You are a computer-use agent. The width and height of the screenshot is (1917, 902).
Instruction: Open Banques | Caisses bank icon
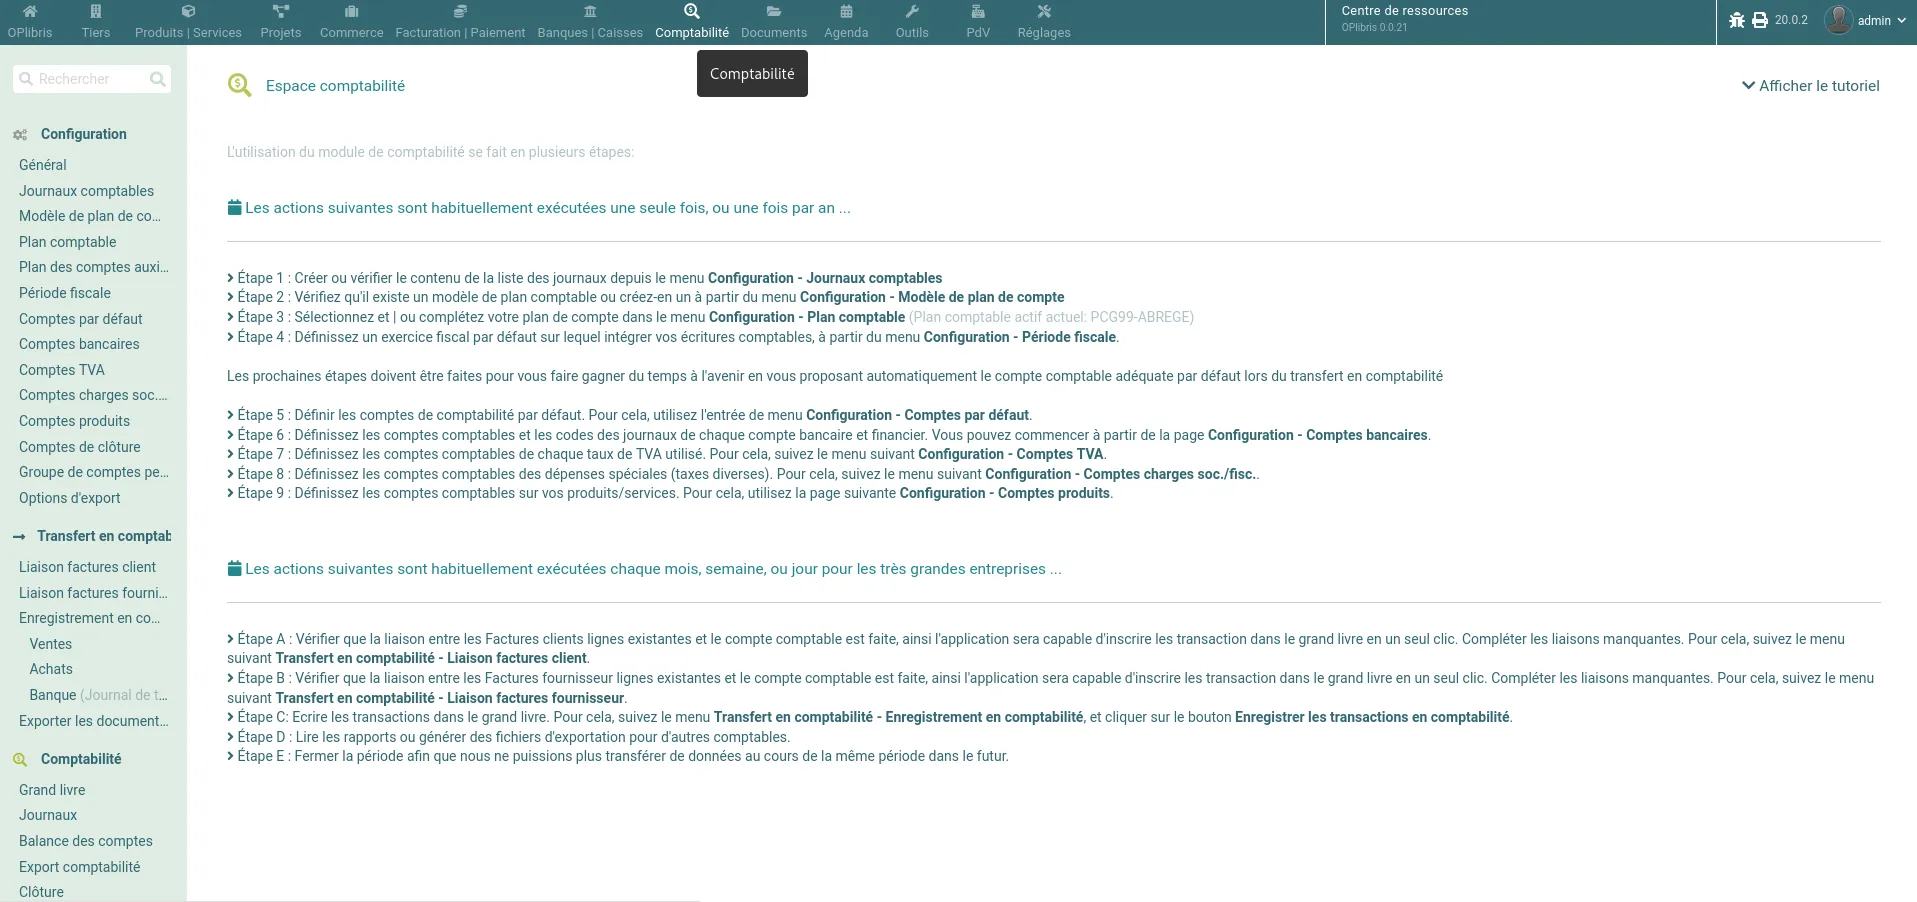coord(590,12)
